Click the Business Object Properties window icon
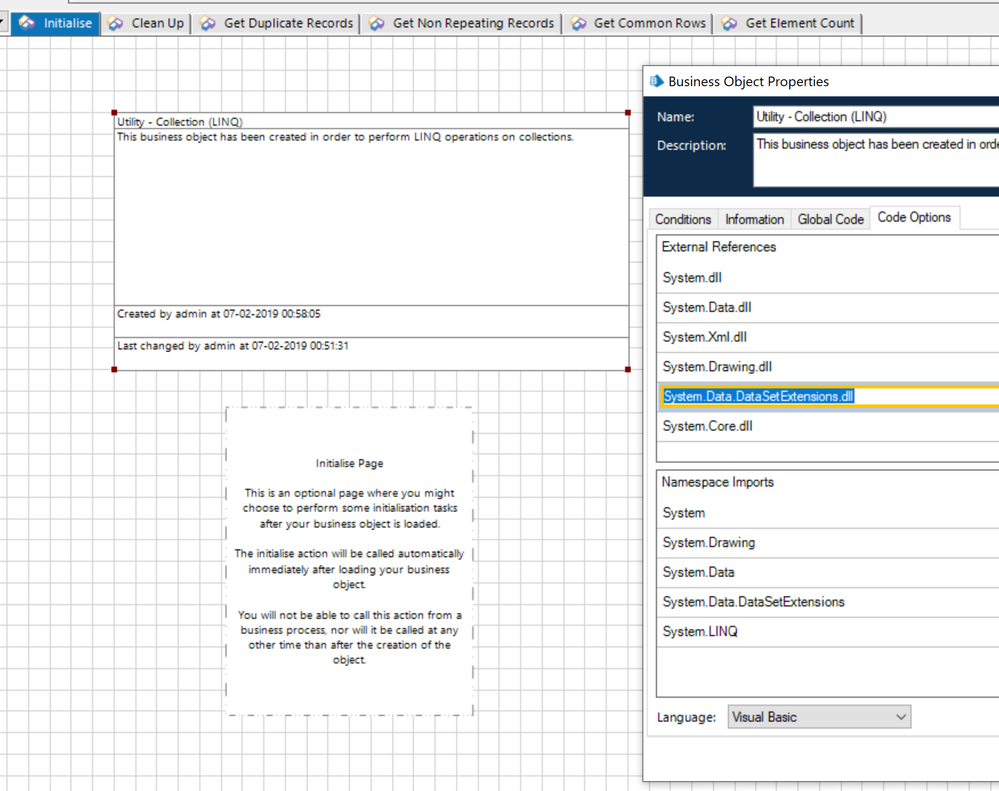This screenshot has height=791, width=999. (x=657, y=81)
